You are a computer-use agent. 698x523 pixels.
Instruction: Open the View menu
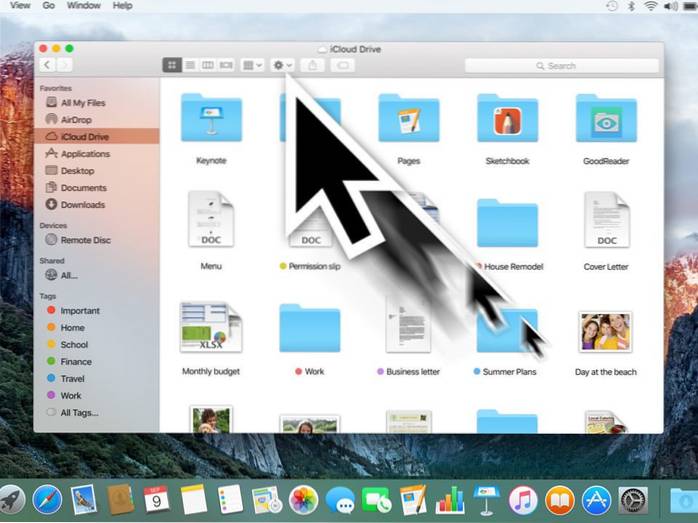point(20,5)
